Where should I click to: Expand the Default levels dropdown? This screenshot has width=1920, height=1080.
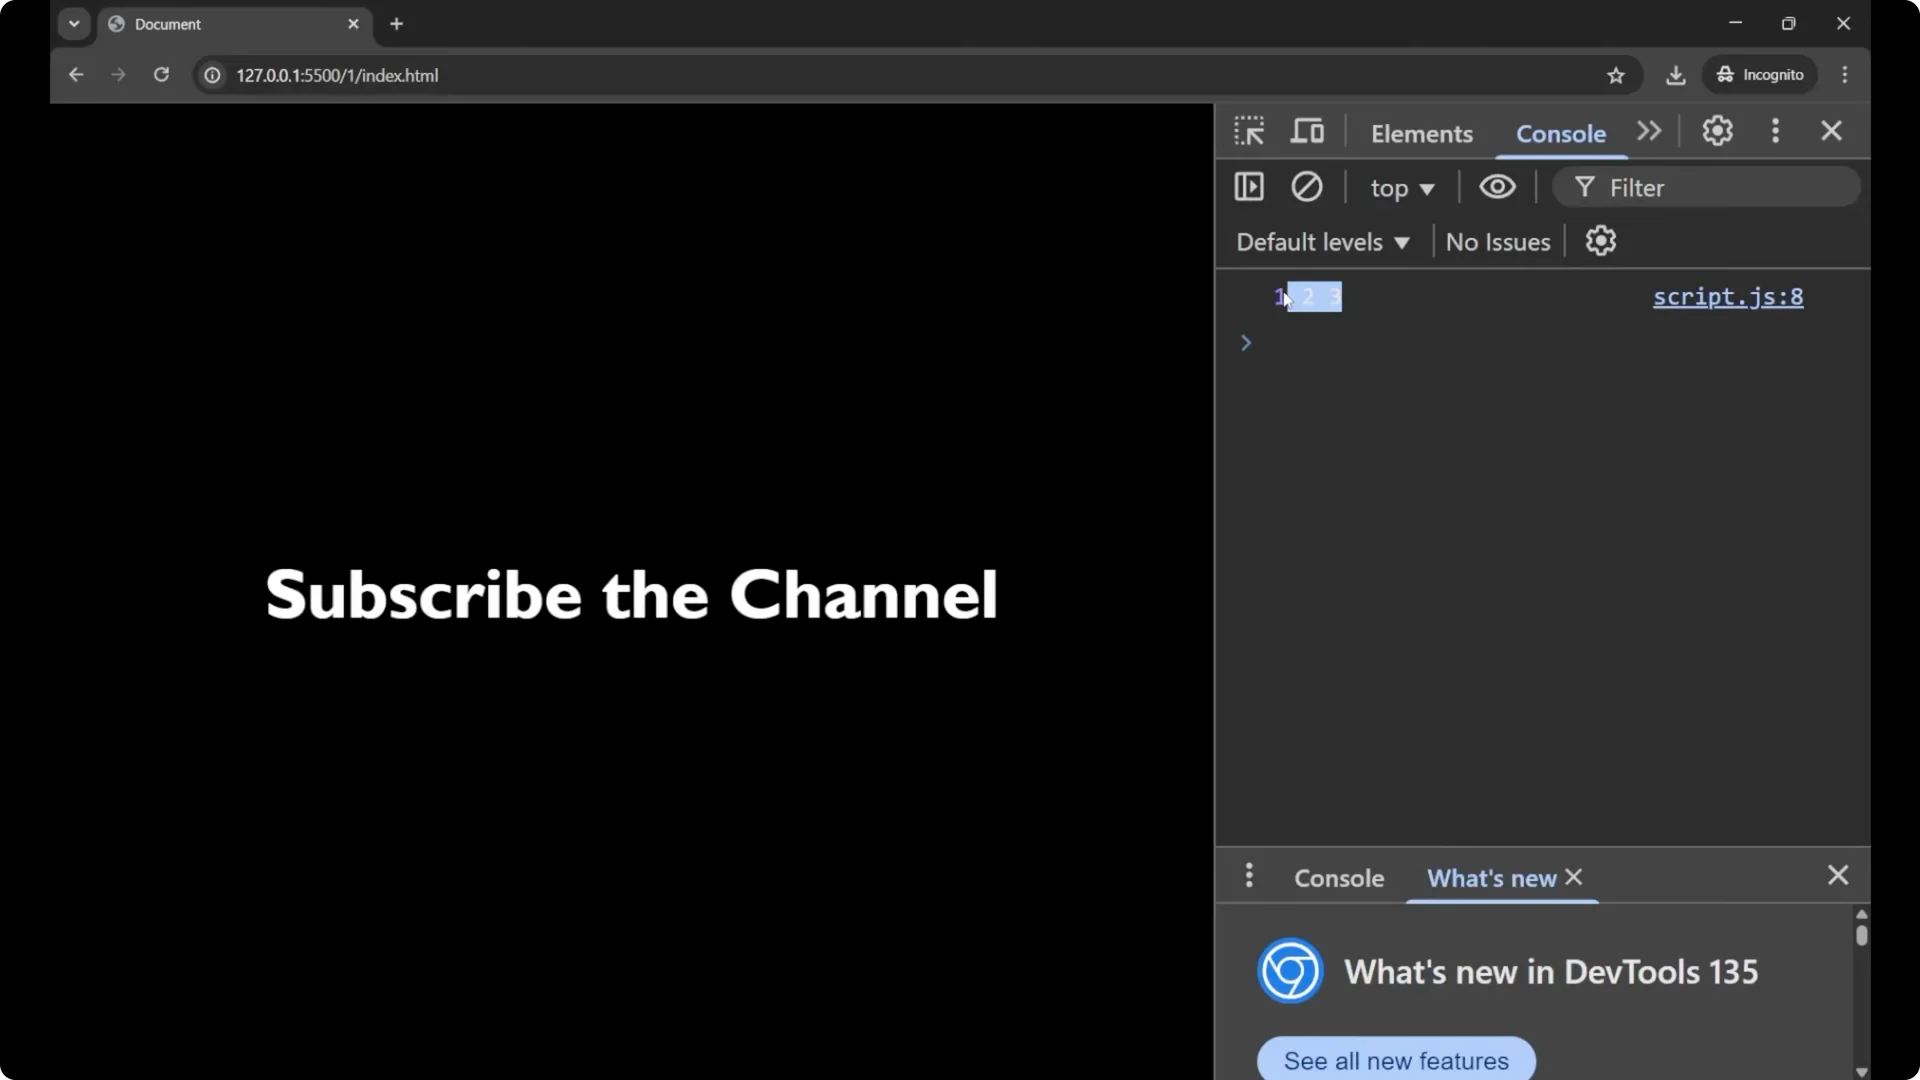pos(1322,242)
